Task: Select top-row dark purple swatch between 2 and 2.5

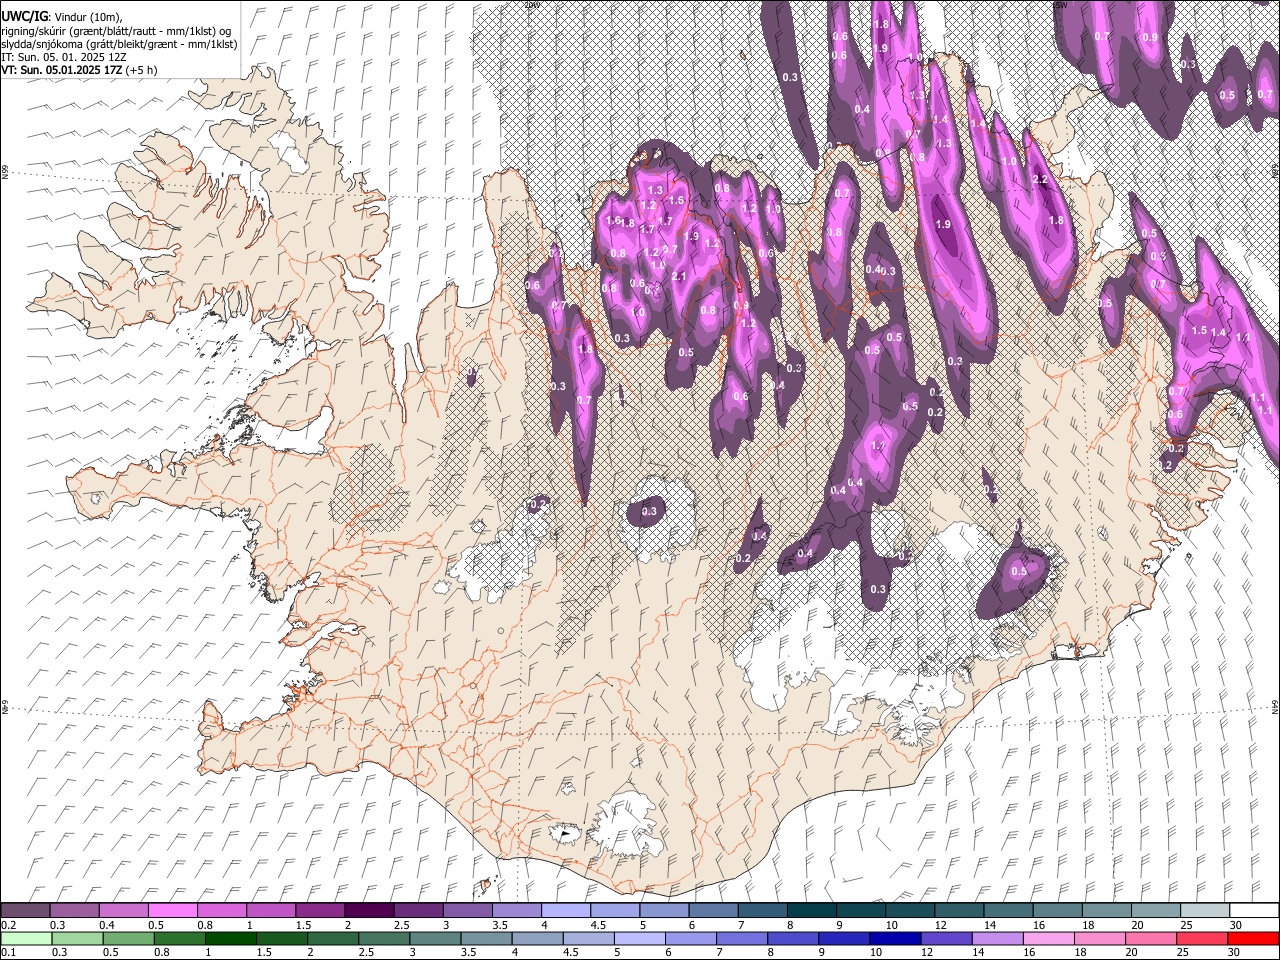Action: [368, 910]
